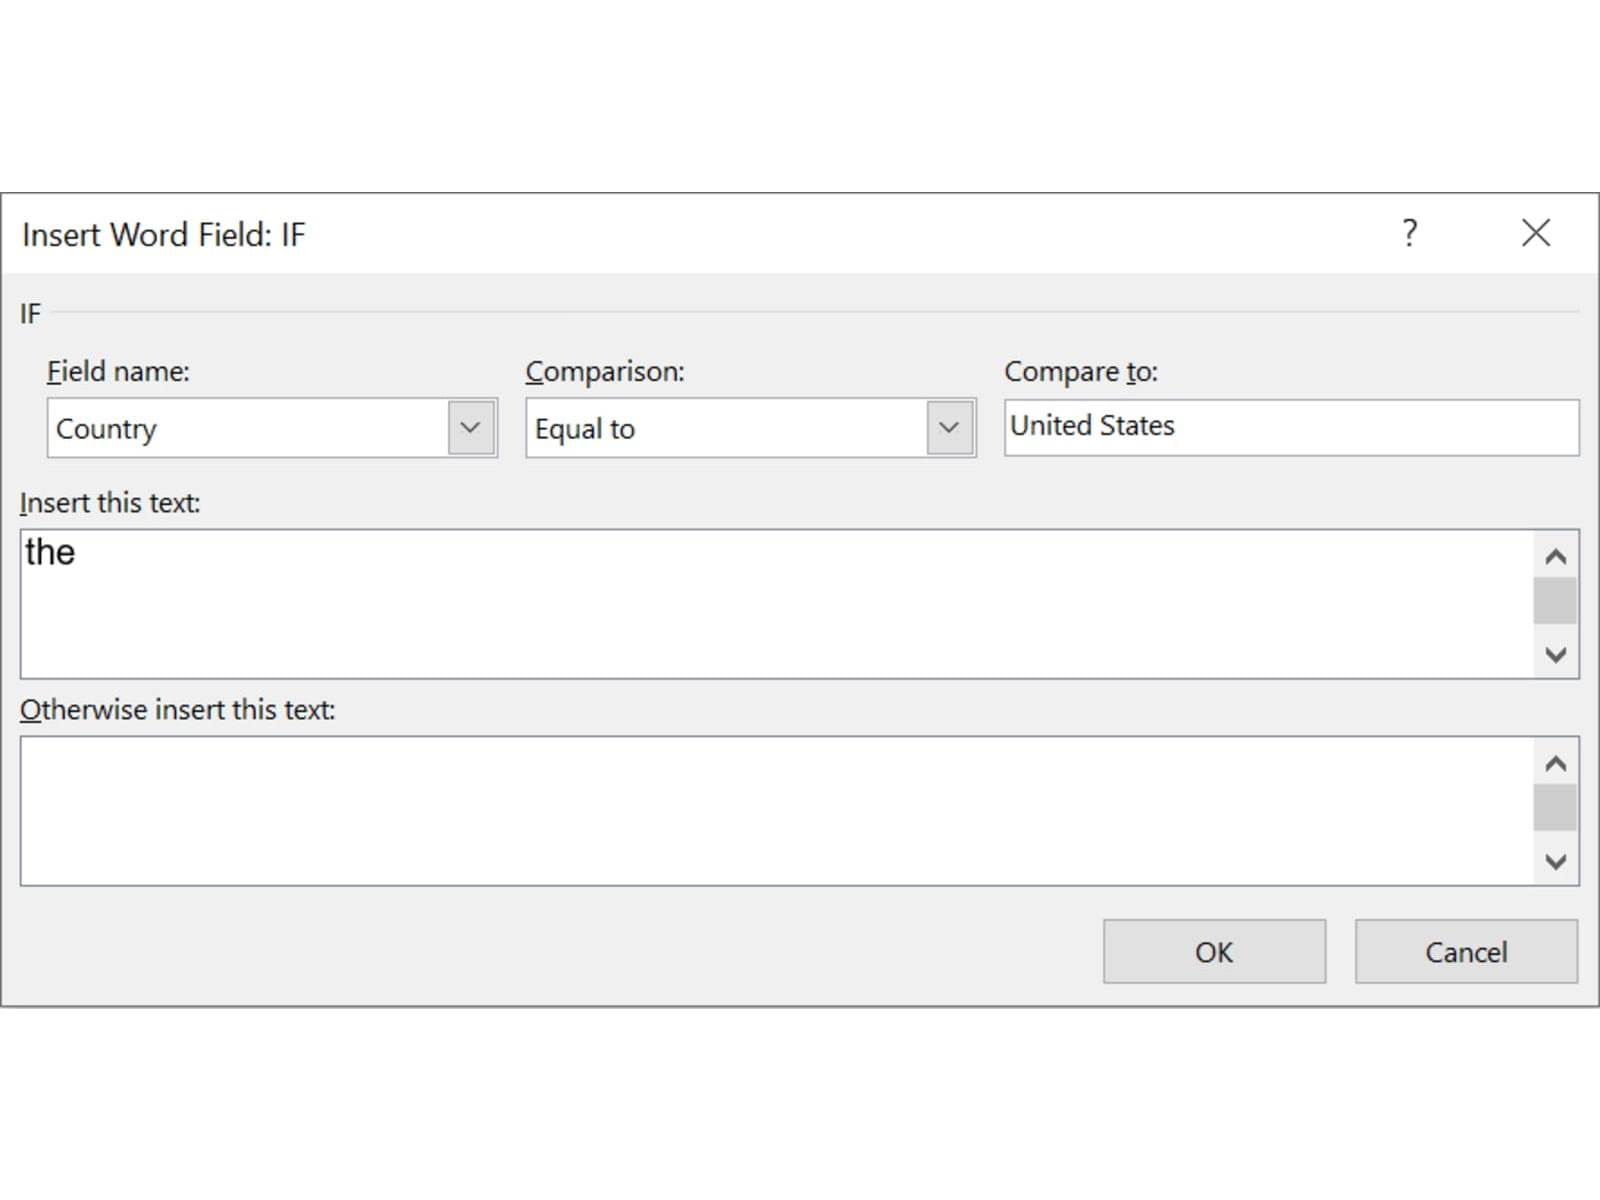
Task: Click the 'Otherwise insert this text:' label
Action: (x=178, y=710)
